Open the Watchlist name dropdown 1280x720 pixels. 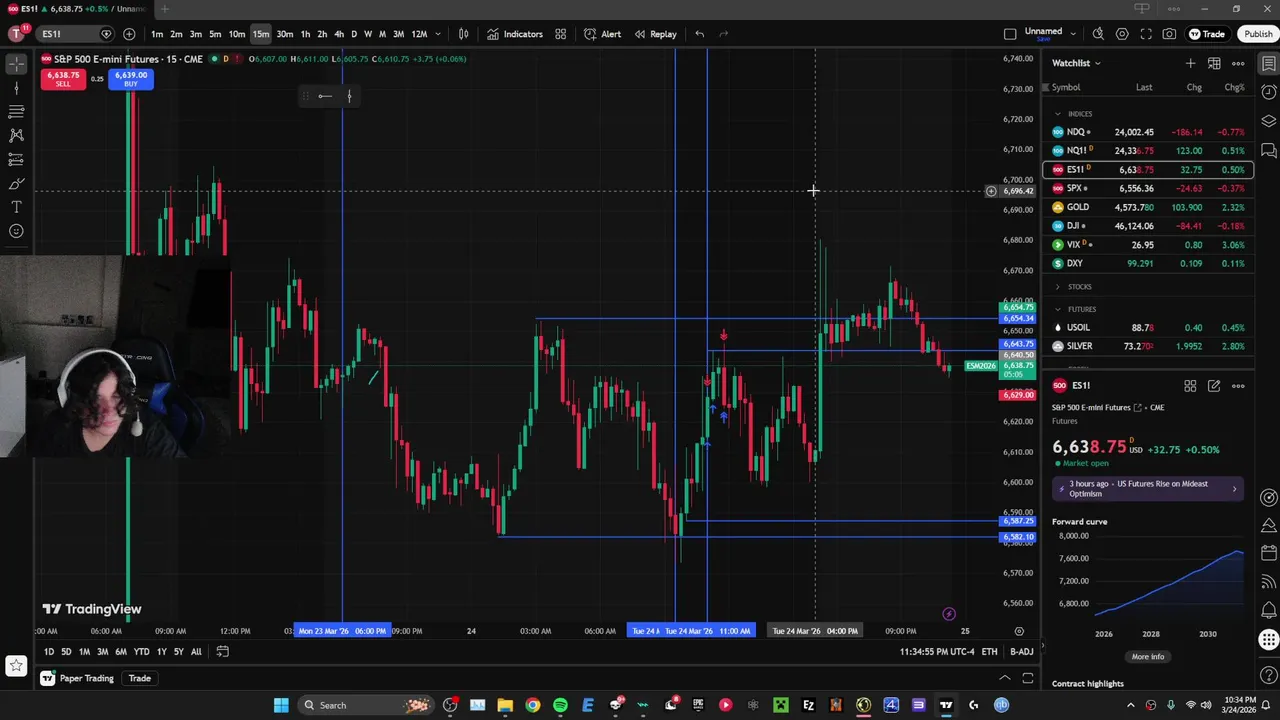(x=1076, y=63)
